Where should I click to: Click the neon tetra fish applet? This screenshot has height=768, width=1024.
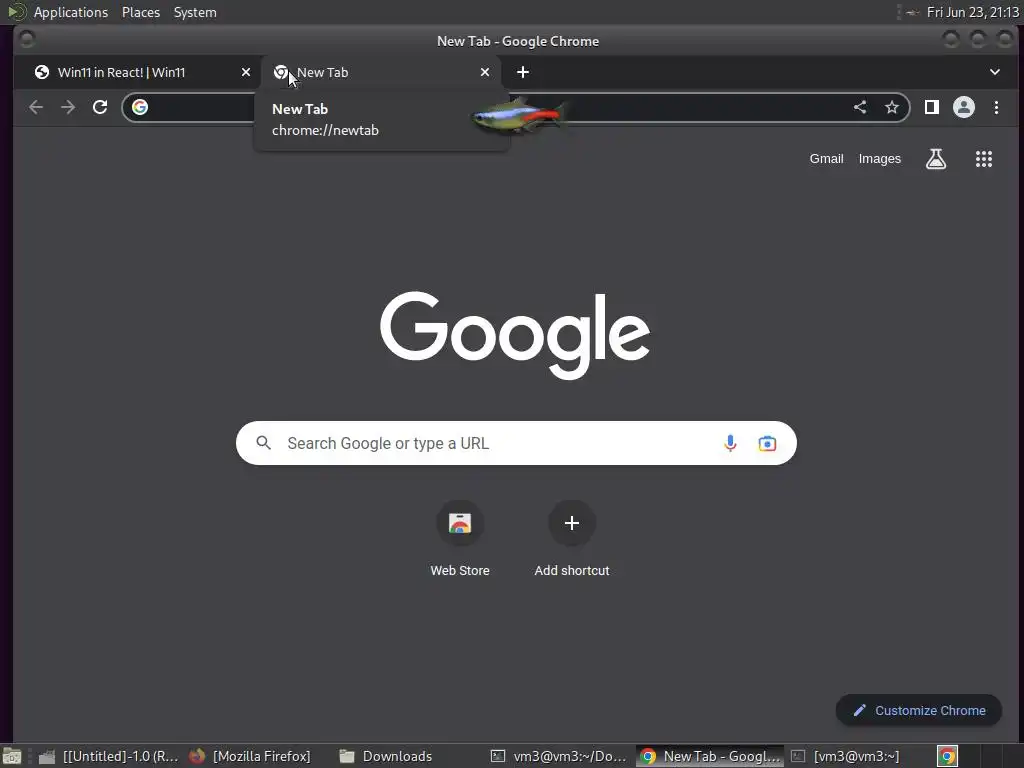(x=519, y=115)
